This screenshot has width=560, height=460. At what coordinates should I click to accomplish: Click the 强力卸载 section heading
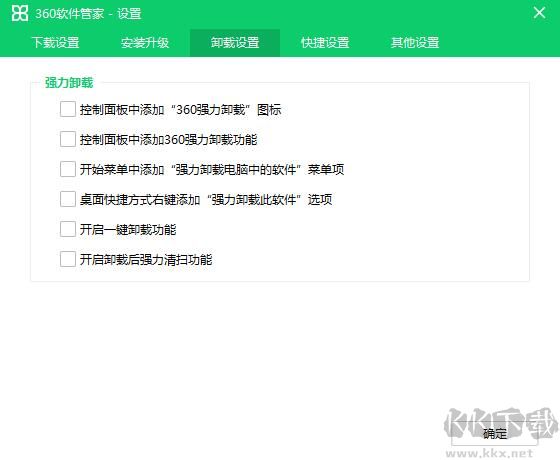pos(69,83)
